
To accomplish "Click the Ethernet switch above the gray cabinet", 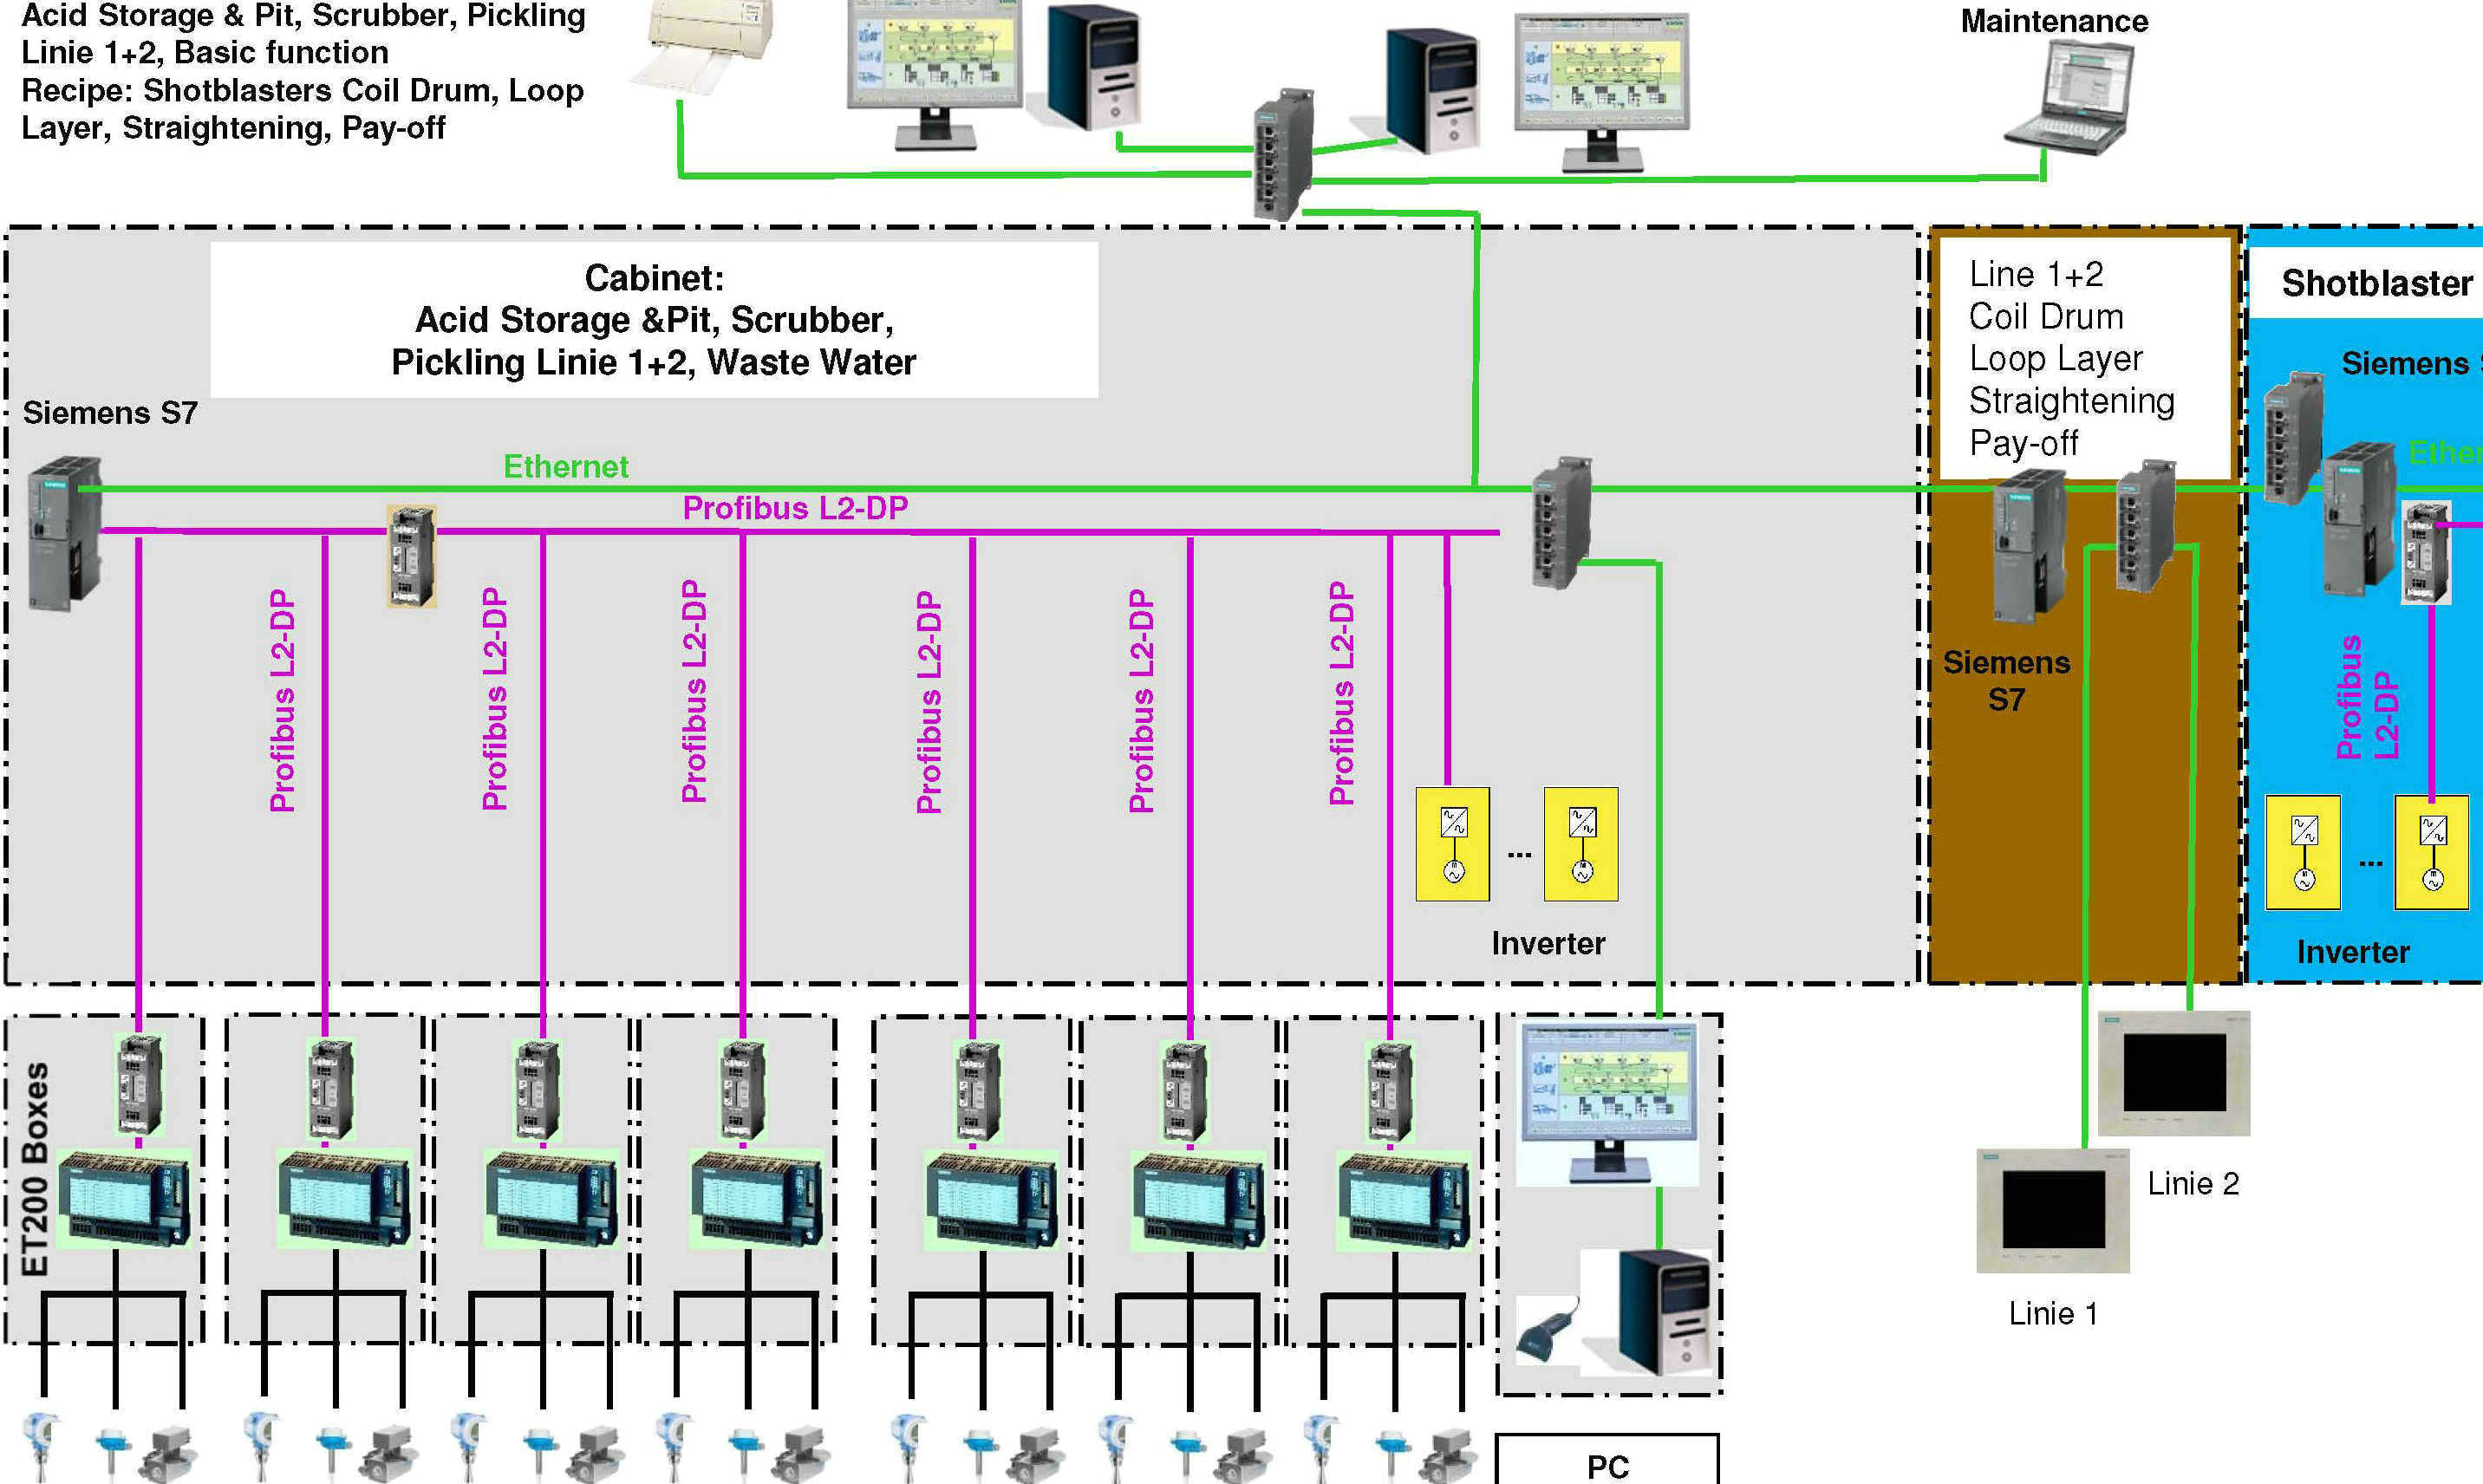I will click(1283, 155).
